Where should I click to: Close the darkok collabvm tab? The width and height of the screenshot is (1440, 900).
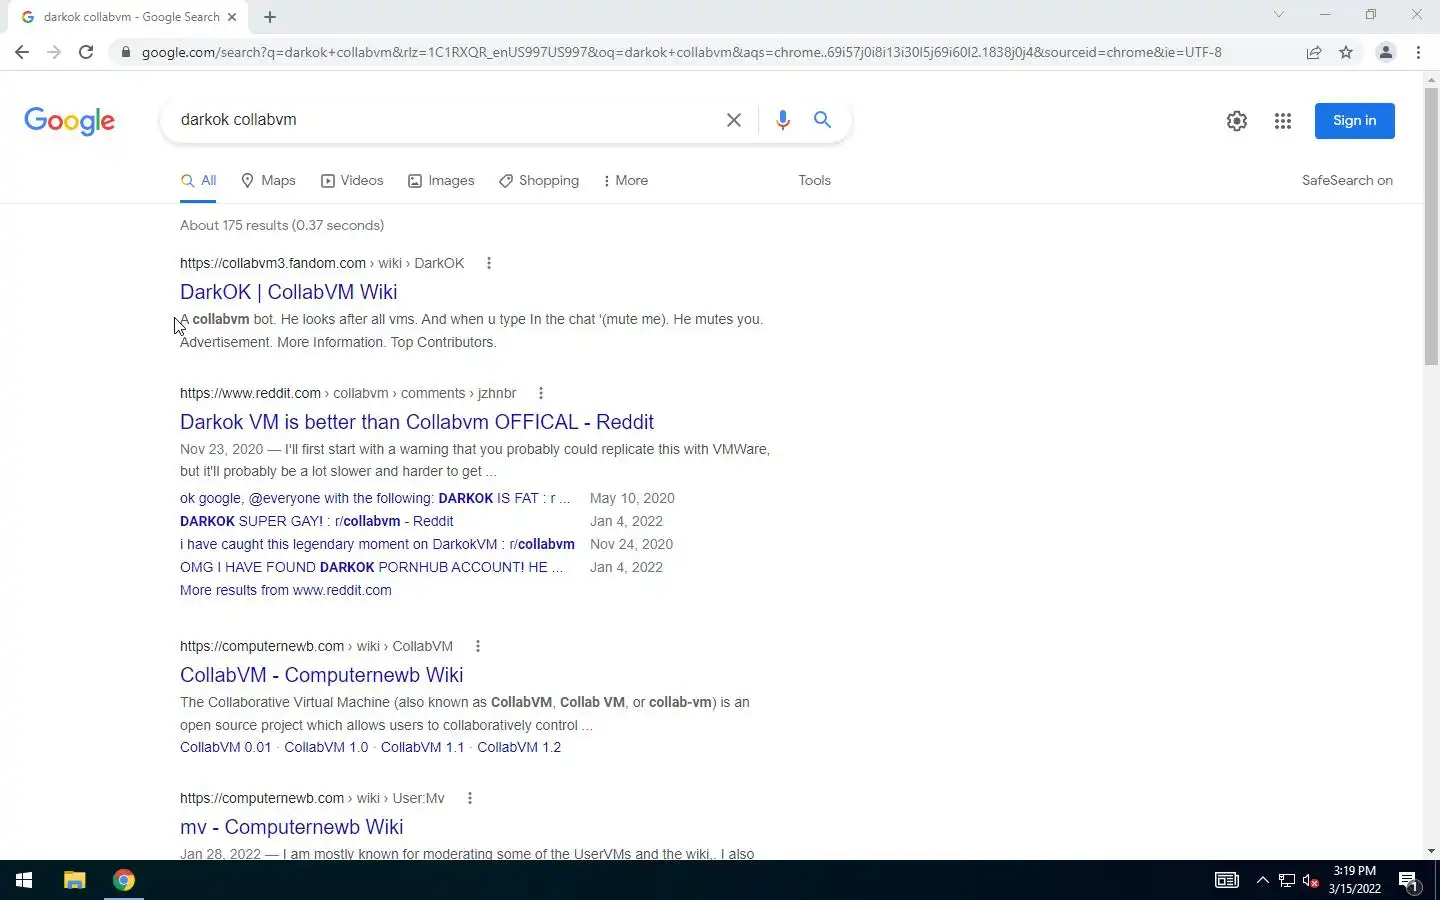coord(232,17)
